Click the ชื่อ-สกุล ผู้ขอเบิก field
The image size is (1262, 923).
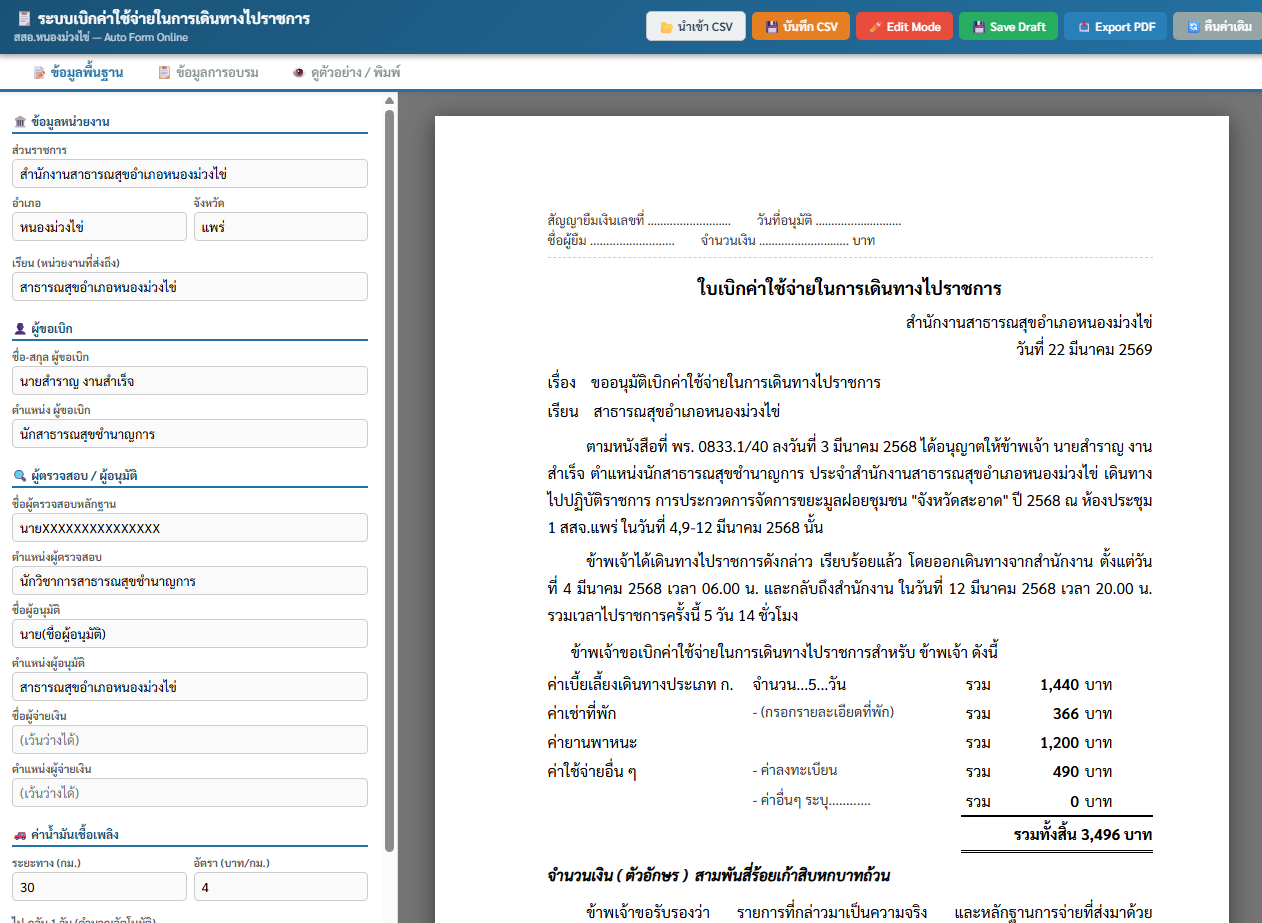(x=190, y=381)
